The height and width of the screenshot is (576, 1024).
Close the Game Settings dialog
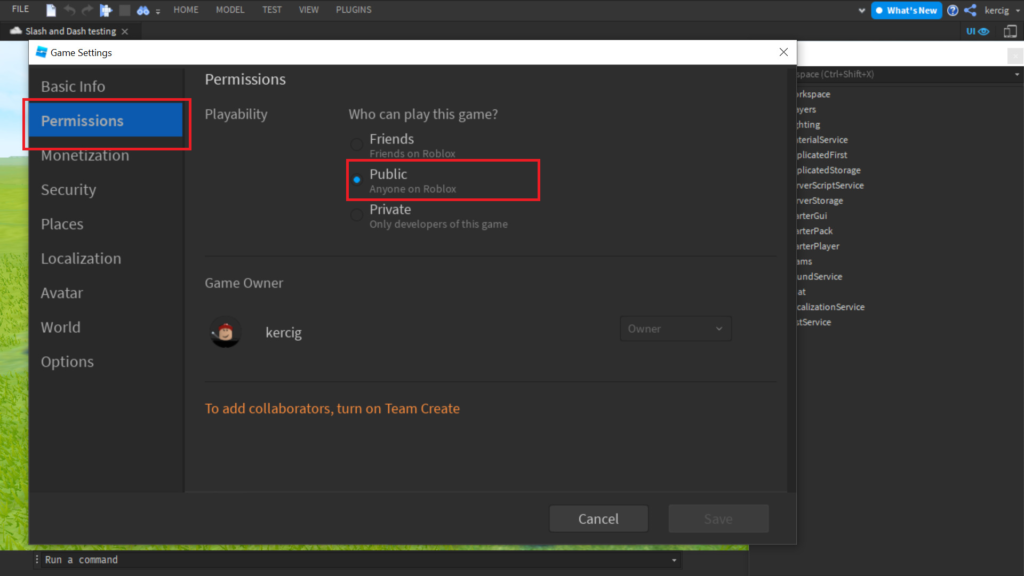(x=784, y=52)
